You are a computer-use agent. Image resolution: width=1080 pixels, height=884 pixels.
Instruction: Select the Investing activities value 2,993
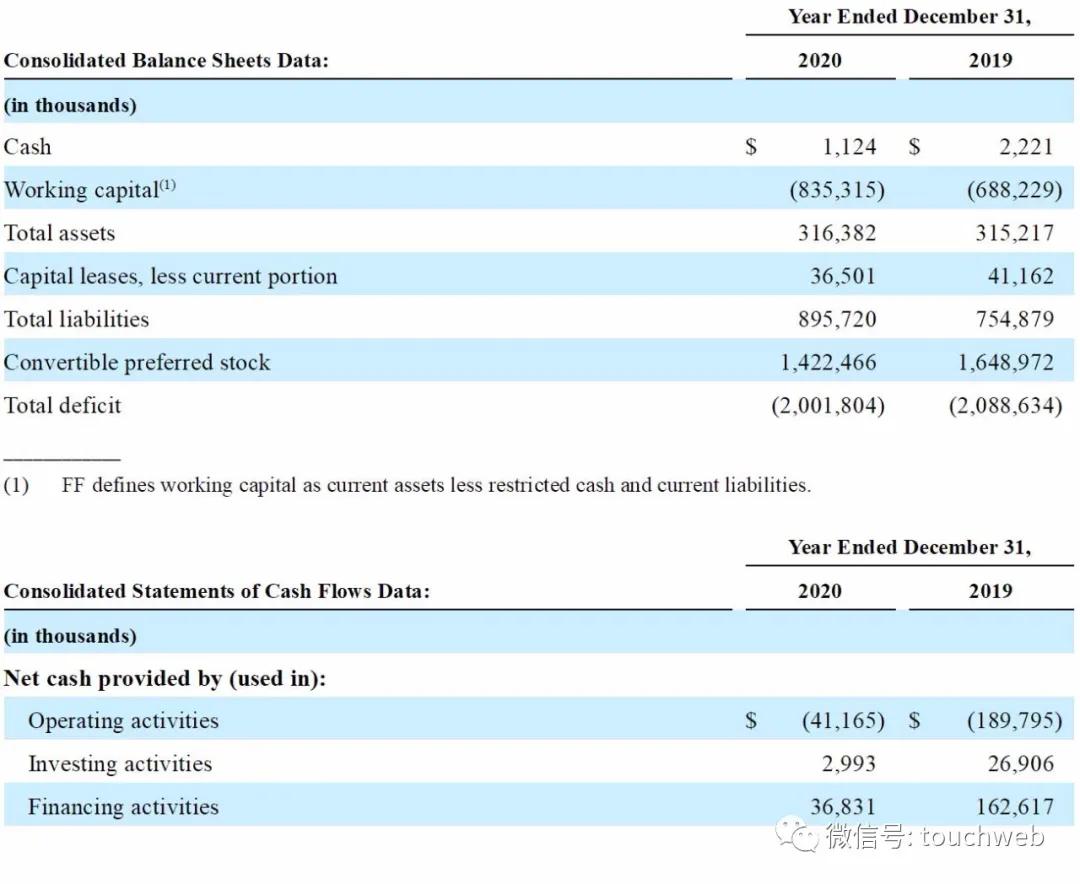tap(849, 763)
